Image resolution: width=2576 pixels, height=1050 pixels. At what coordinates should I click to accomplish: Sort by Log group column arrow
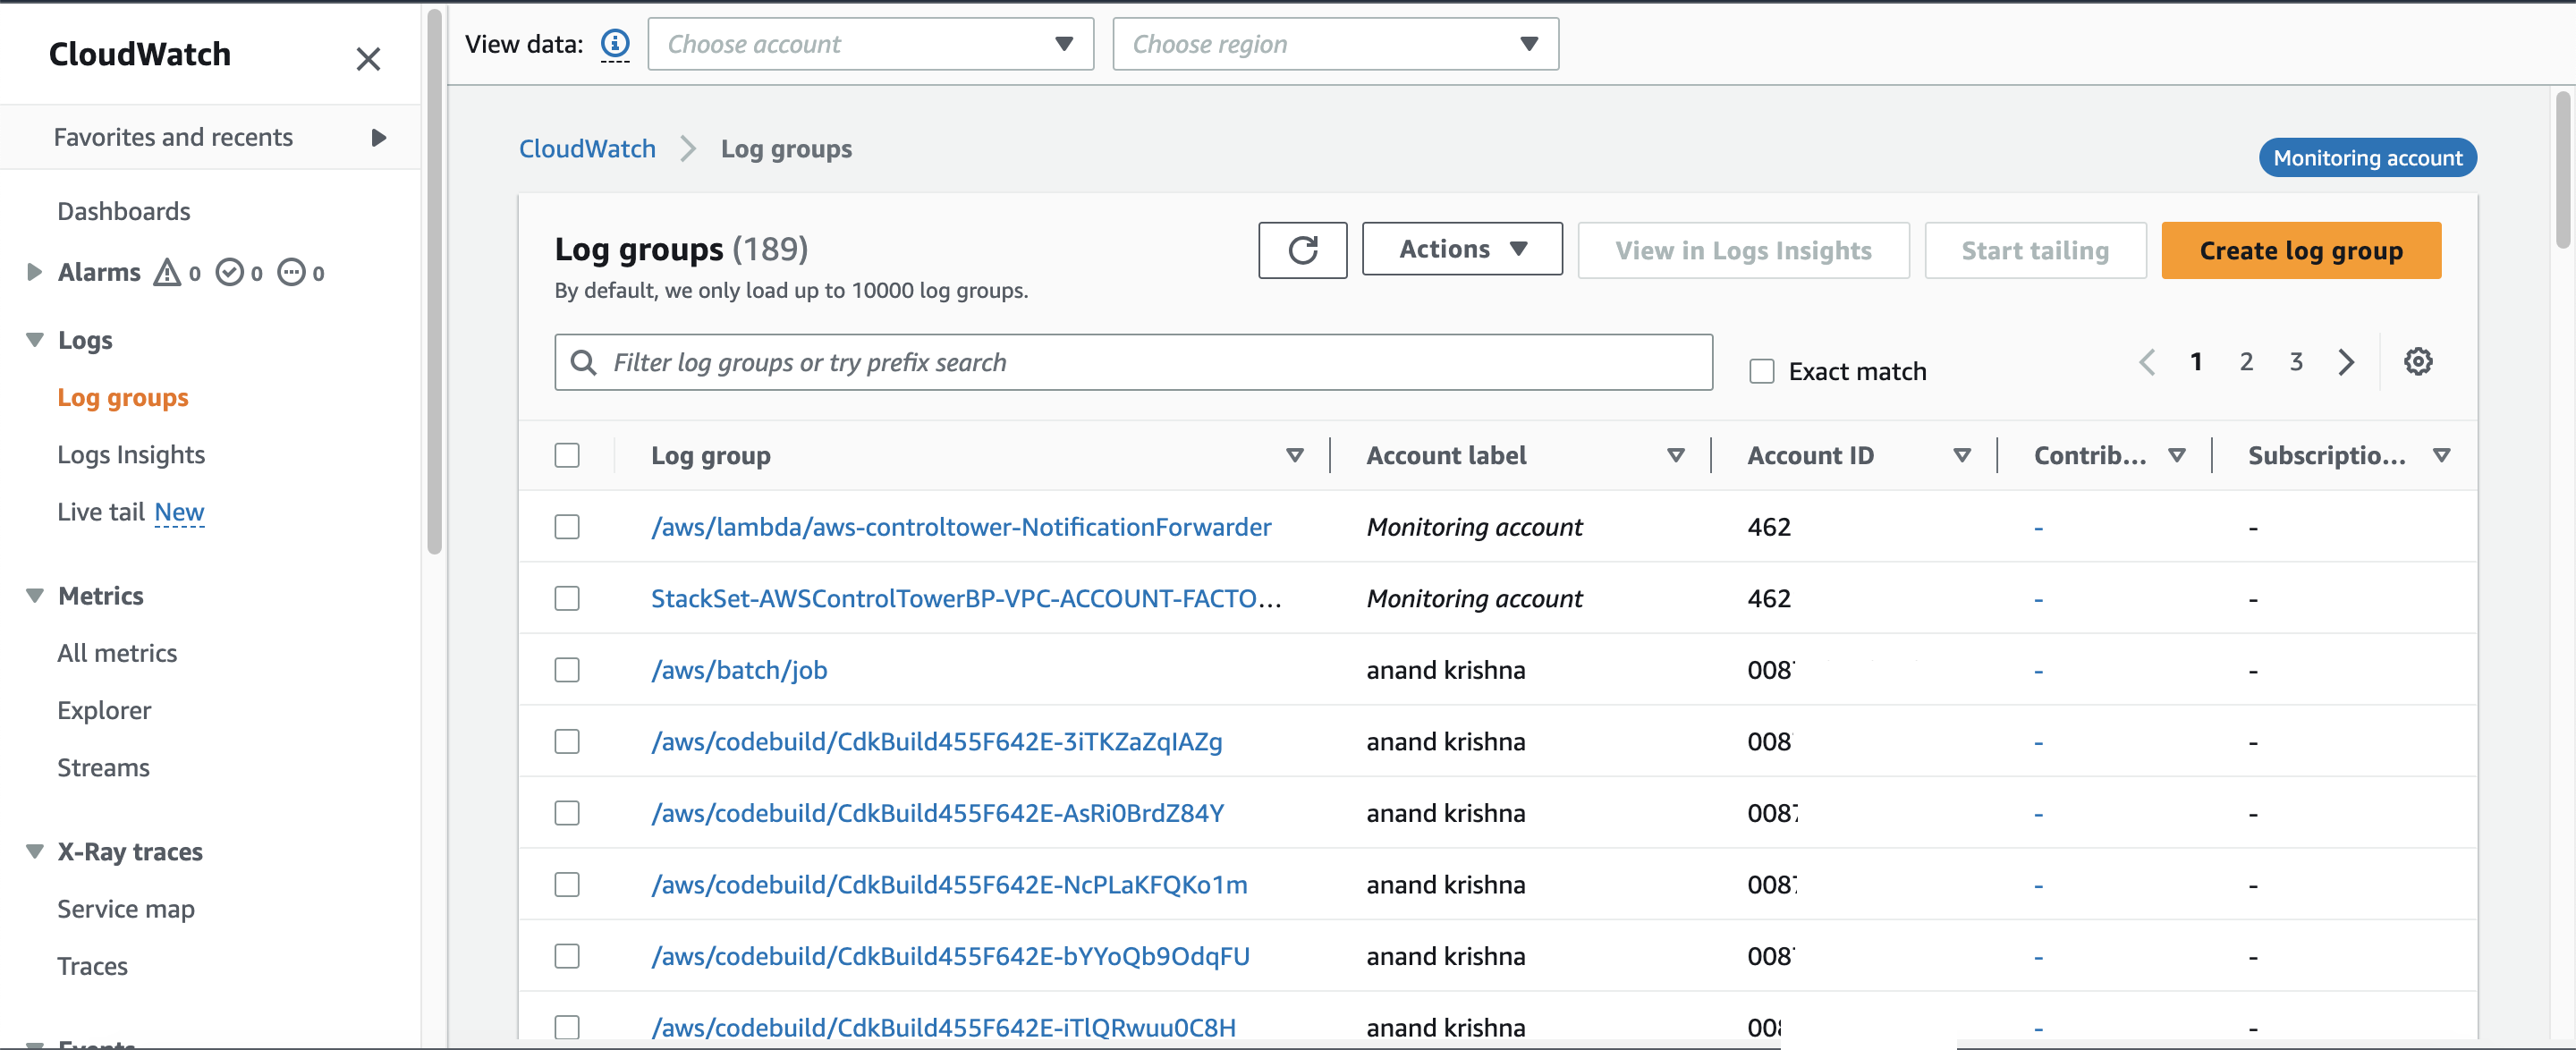click(x=1294, y=455)
